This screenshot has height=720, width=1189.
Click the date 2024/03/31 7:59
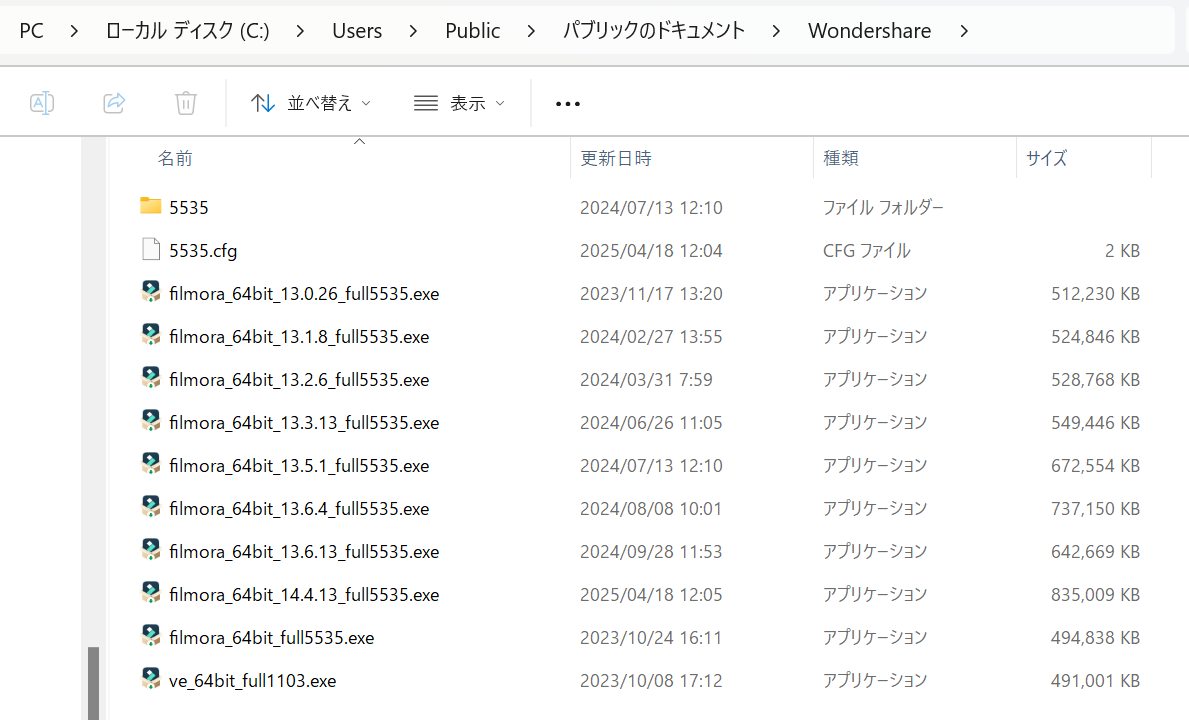tap(646, 380)
